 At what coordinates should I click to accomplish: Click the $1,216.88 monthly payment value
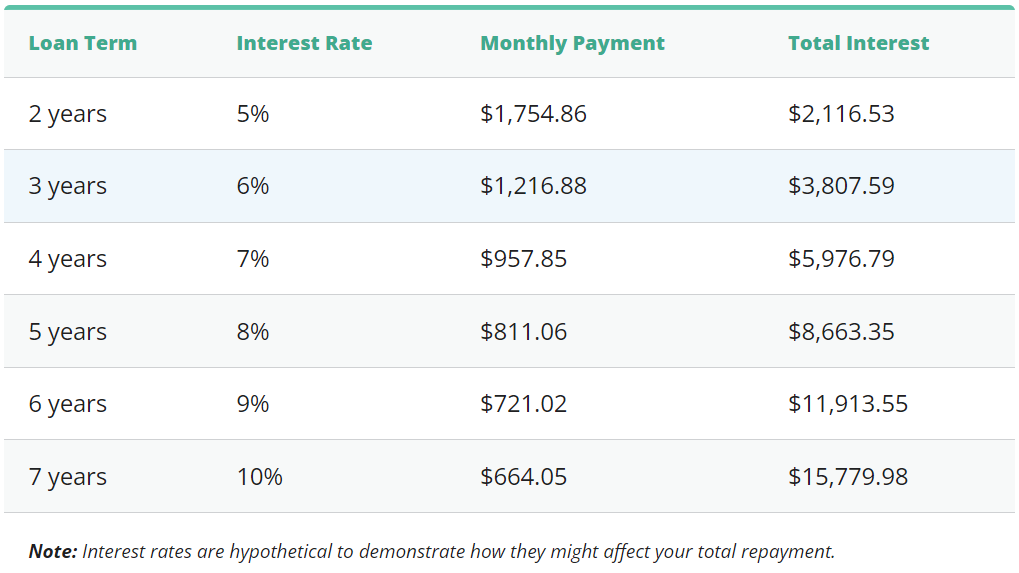coord(533,187)
